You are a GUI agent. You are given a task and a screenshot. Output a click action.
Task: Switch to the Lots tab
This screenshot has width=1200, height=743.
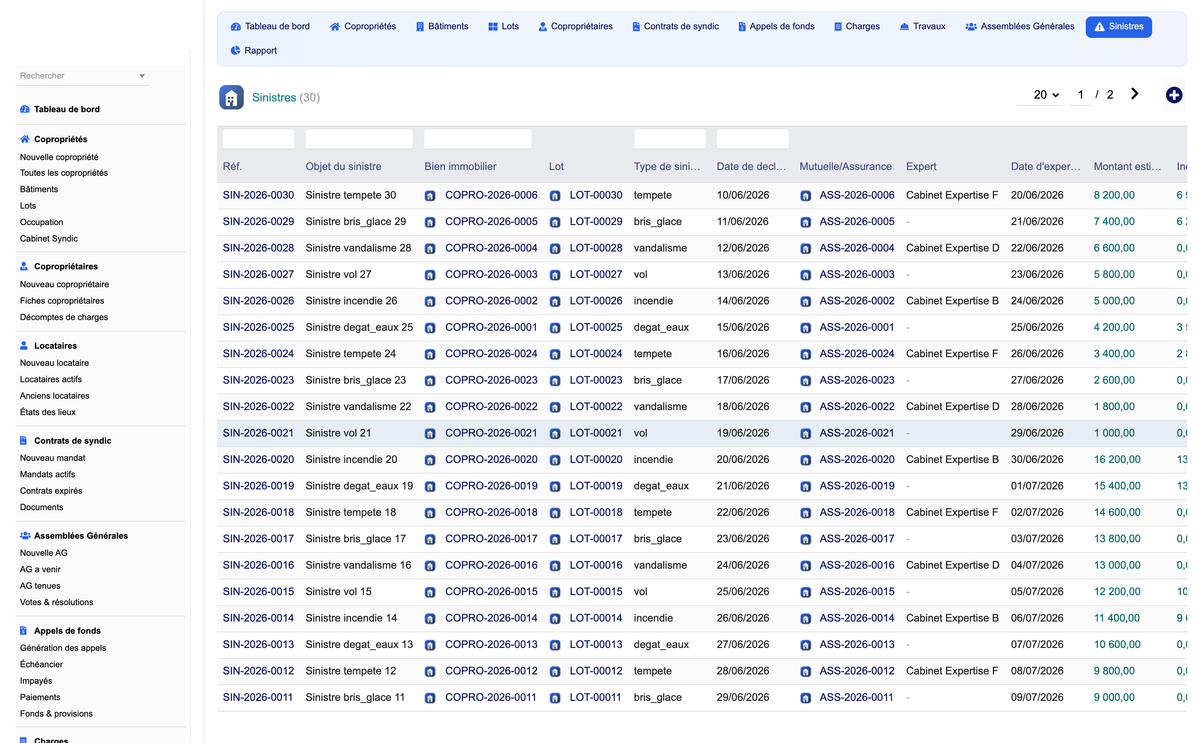tap(503, 27)
